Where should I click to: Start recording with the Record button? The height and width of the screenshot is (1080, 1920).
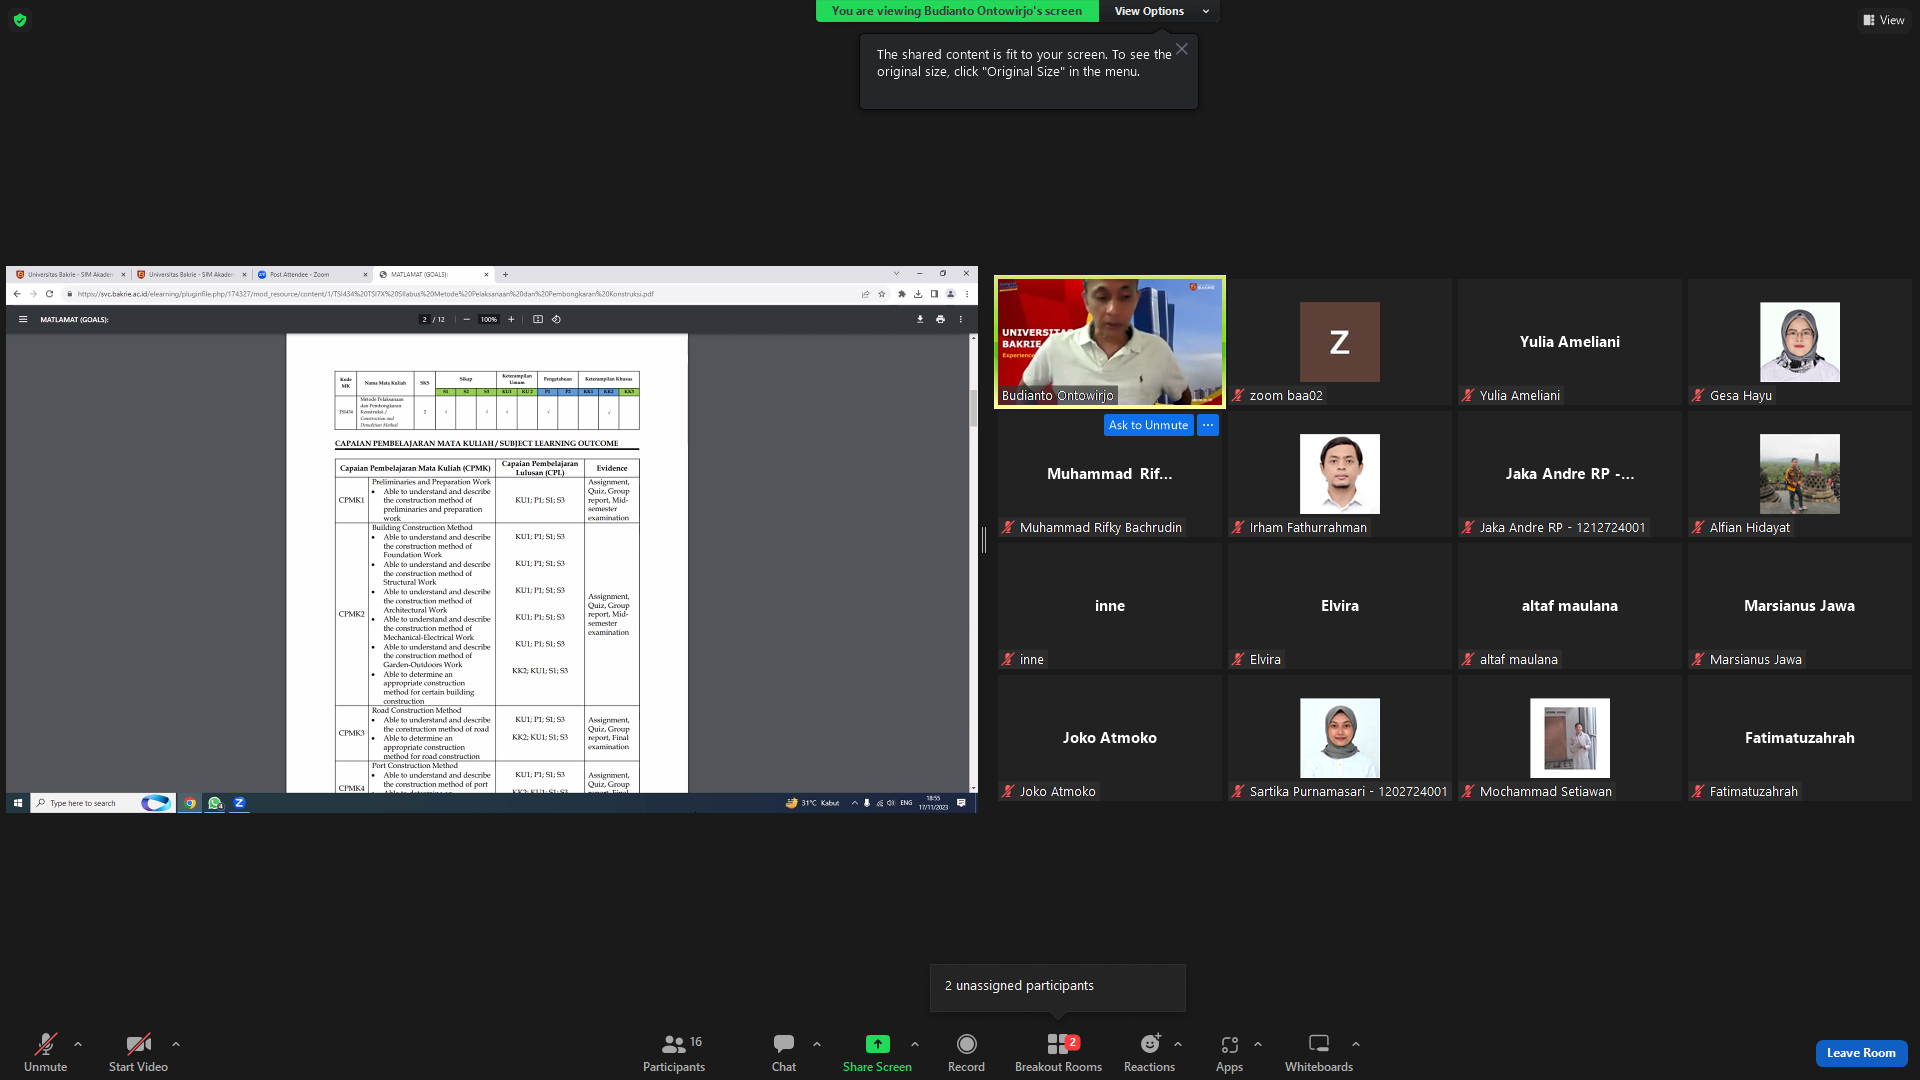pyautogui.click(x=966, y=1052)
